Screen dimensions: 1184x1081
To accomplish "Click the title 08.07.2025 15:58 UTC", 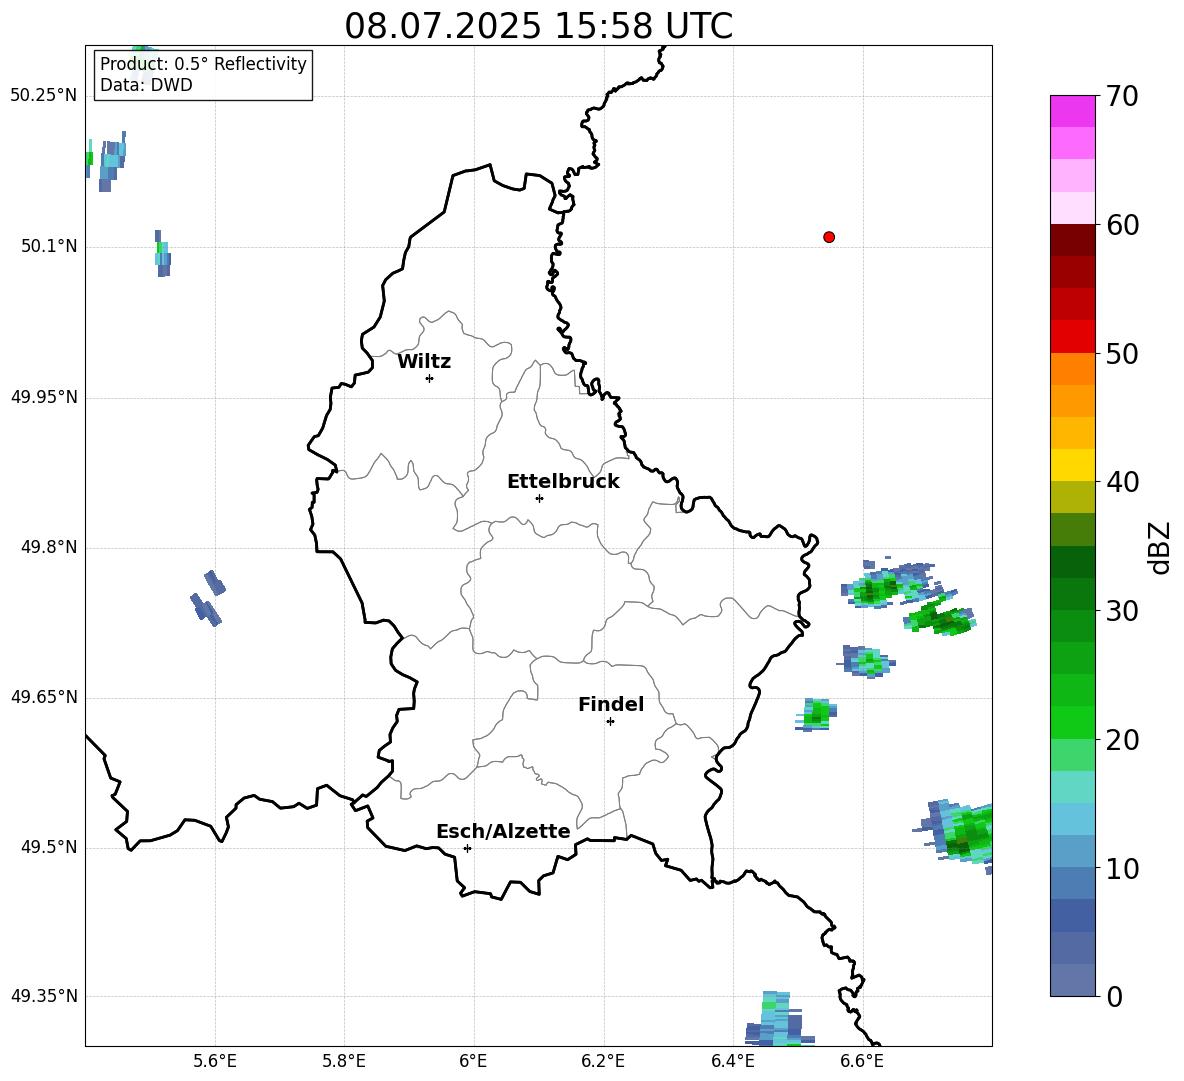I will click(538, 26).
